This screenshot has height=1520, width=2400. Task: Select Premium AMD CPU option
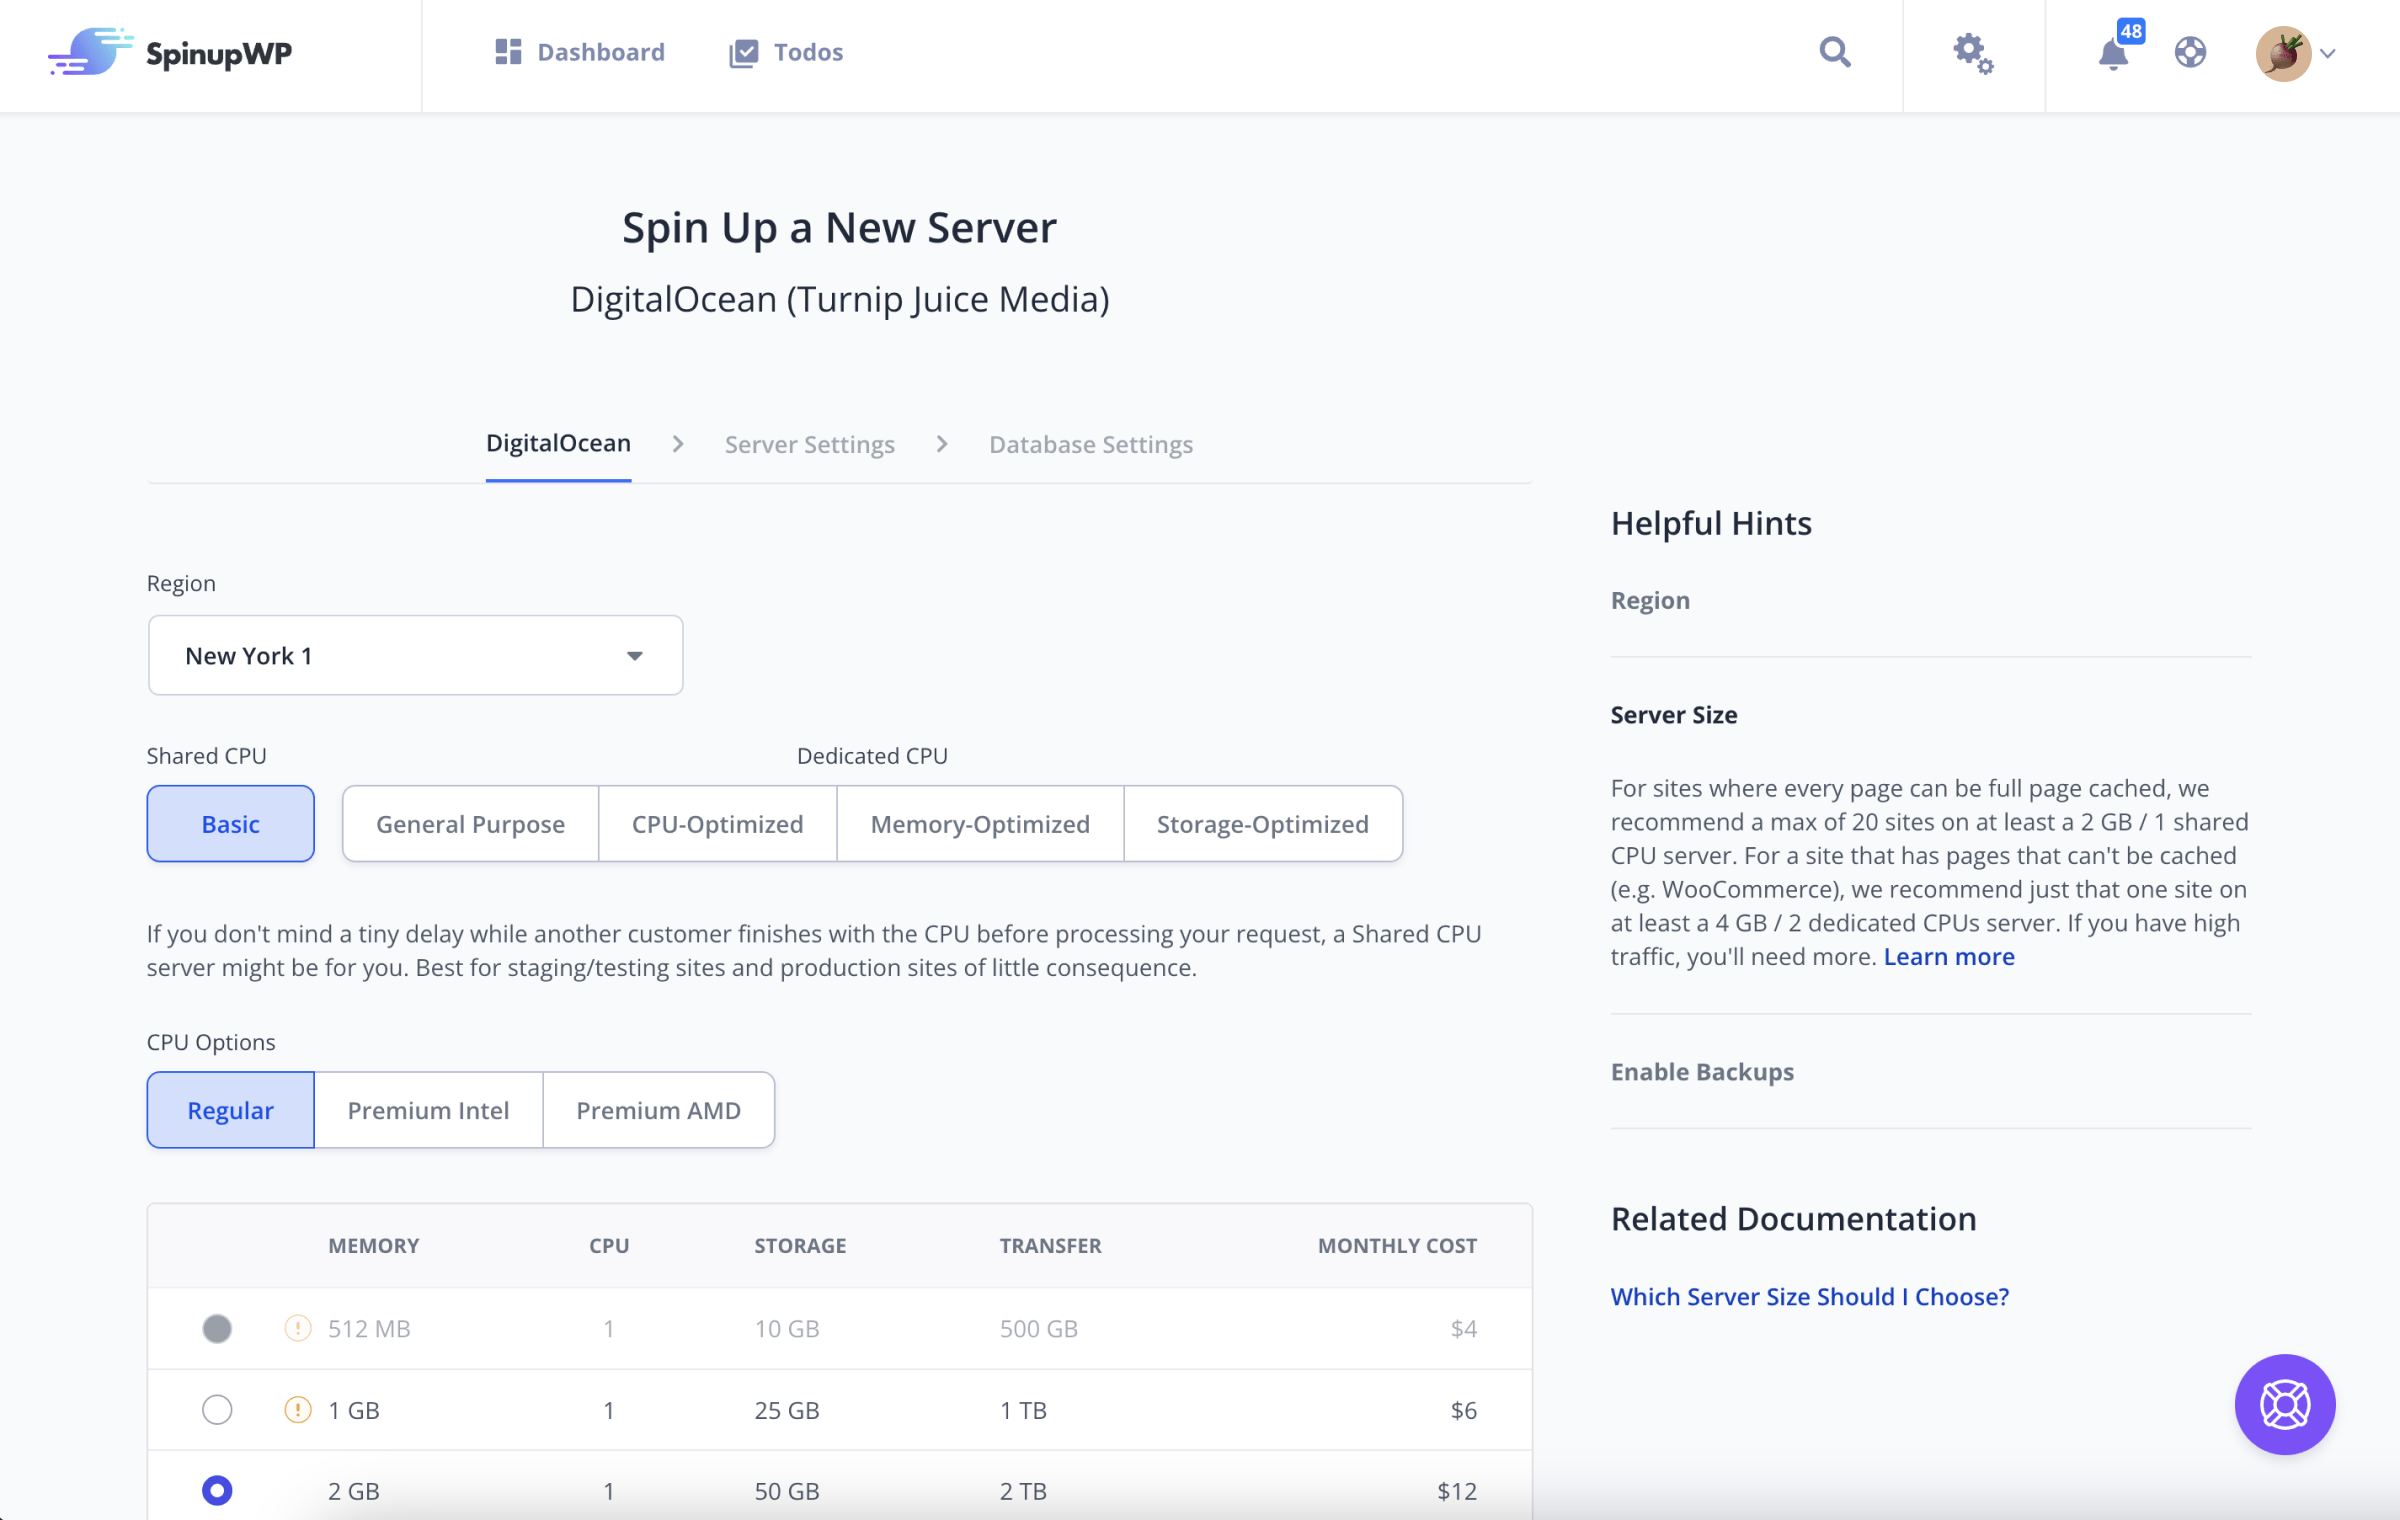coord(656,1109)
